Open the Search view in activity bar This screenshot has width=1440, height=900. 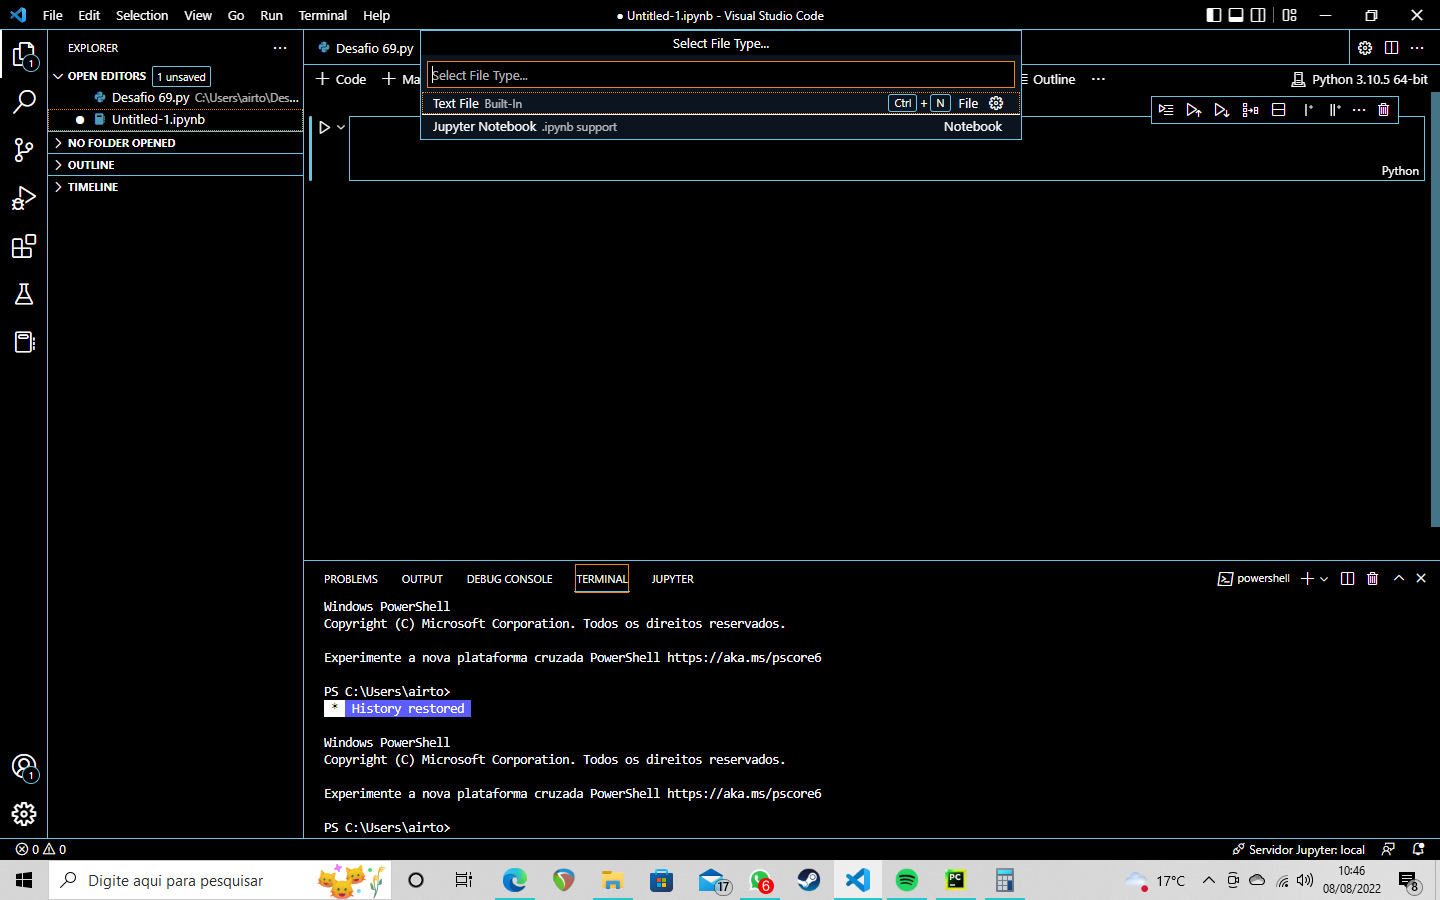point(24,101)
